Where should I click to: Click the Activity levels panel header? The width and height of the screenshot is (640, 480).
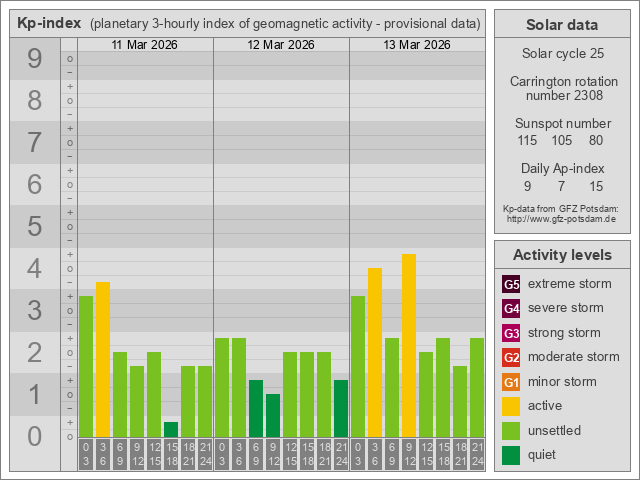click(561, 254)
